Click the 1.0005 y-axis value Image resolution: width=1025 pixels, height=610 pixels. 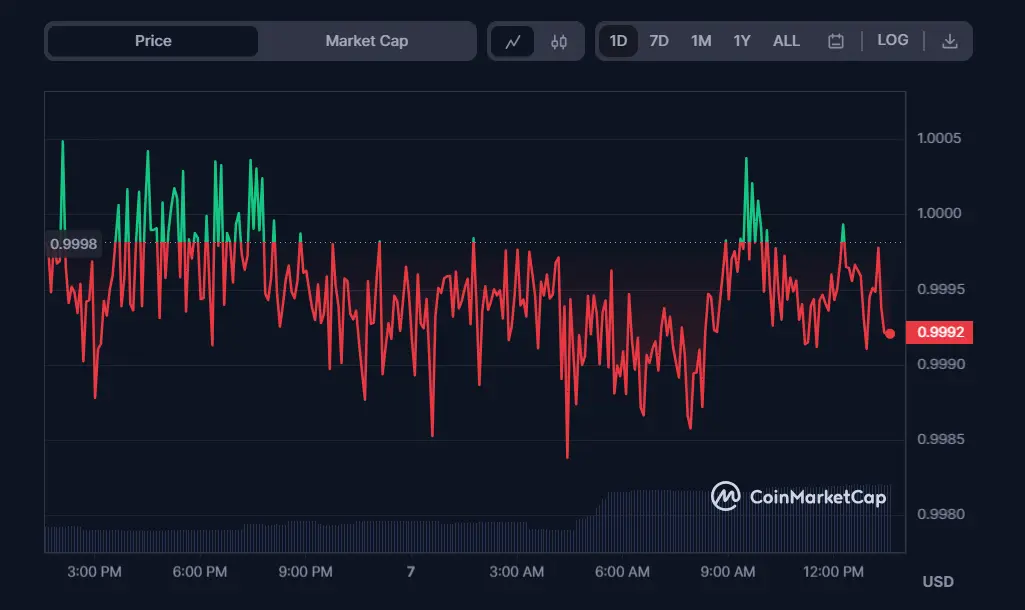coord(939,138)
